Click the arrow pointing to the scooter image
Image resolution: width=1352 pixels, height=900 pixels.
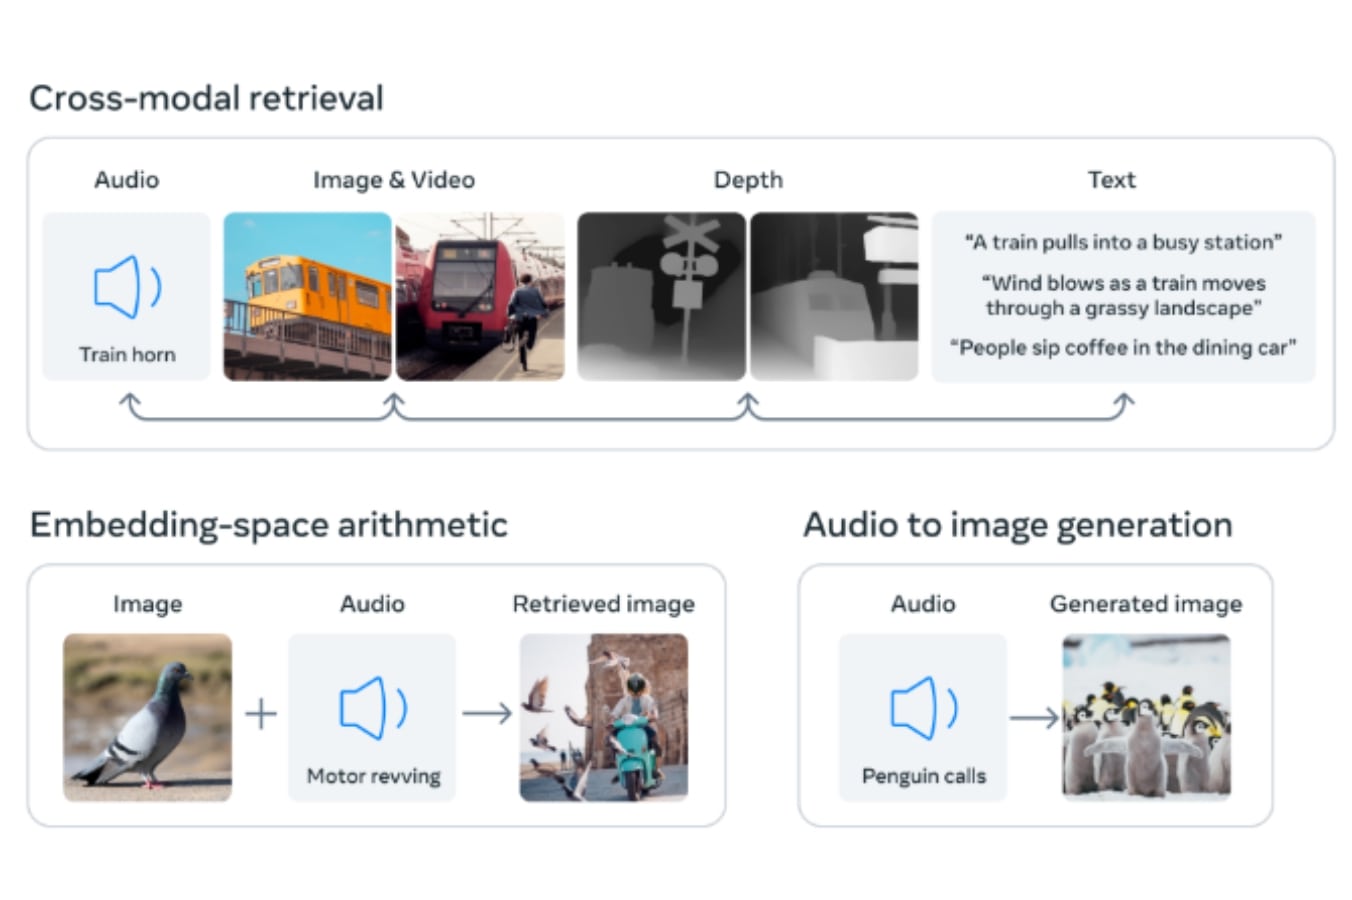point(487,714)
